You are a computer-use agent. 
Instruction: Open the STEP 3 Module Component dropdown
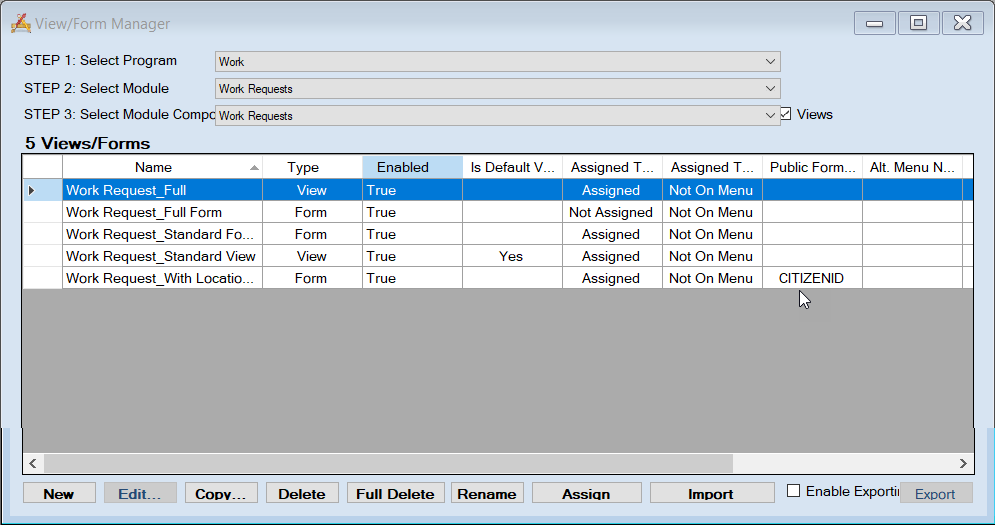pyautogui.click(x=498, y=116)
